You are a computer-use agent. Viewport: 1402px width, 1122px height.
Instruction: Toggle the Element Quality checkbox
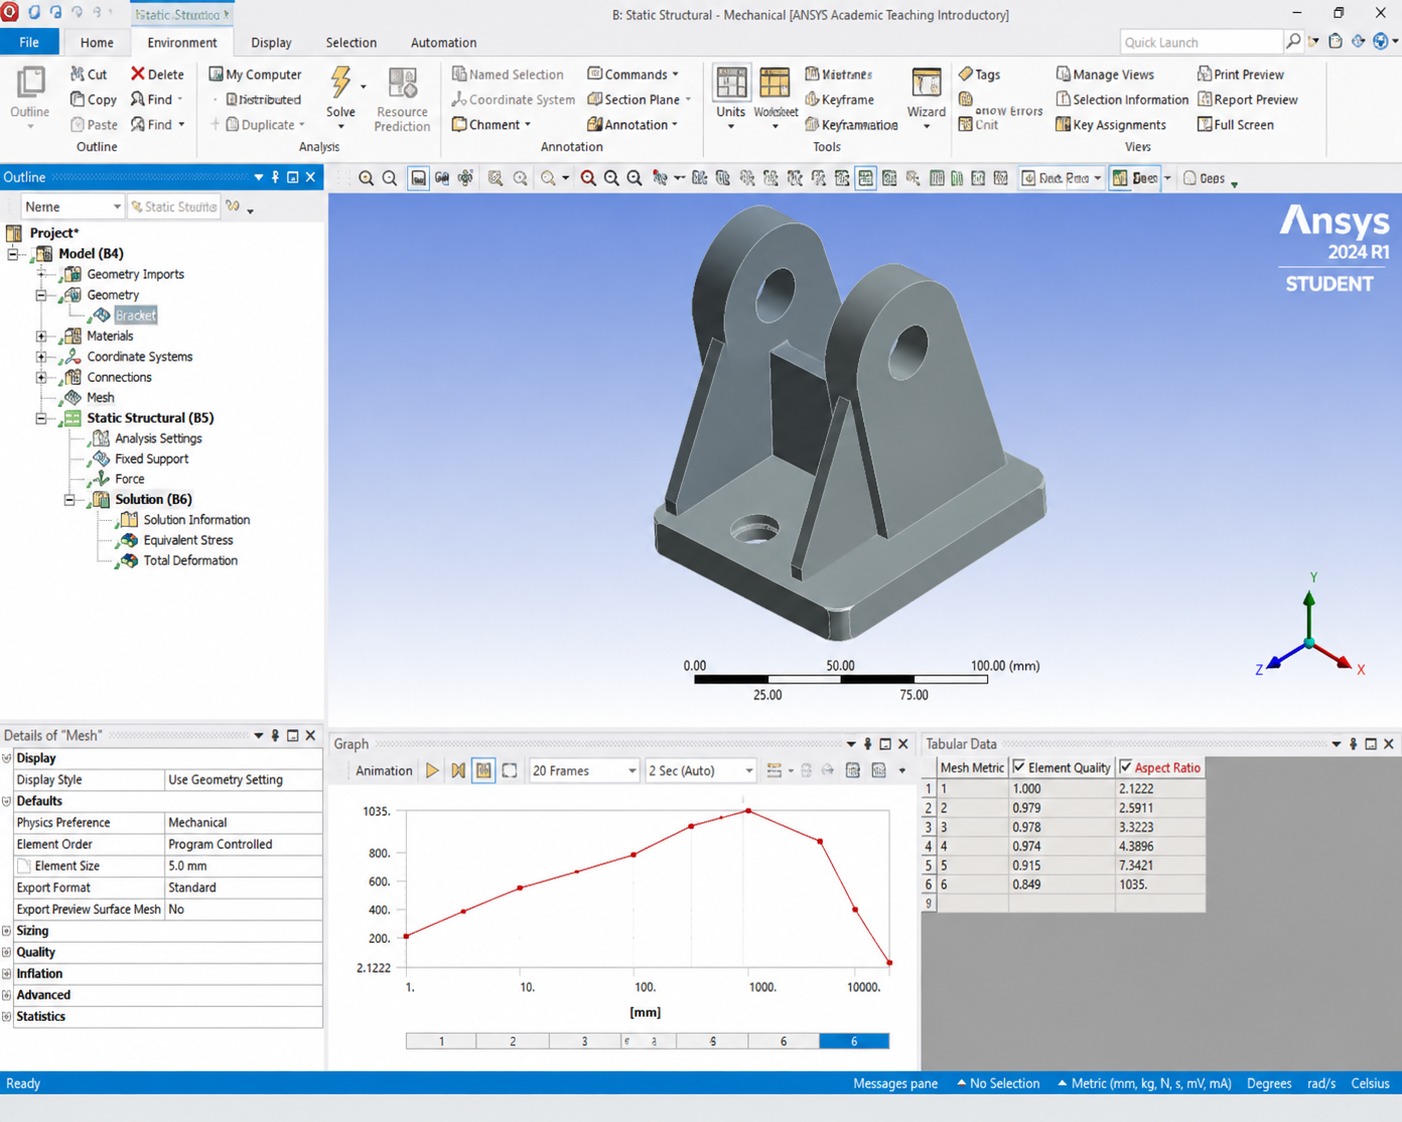click(1019, 767)
